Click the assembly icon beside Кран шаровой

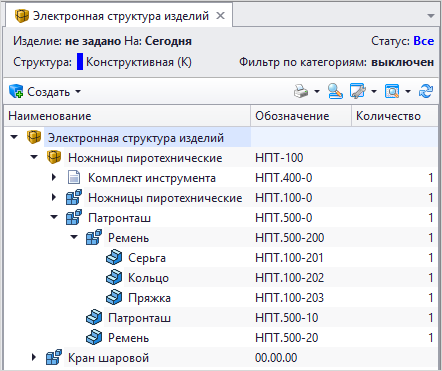point(54,358)
